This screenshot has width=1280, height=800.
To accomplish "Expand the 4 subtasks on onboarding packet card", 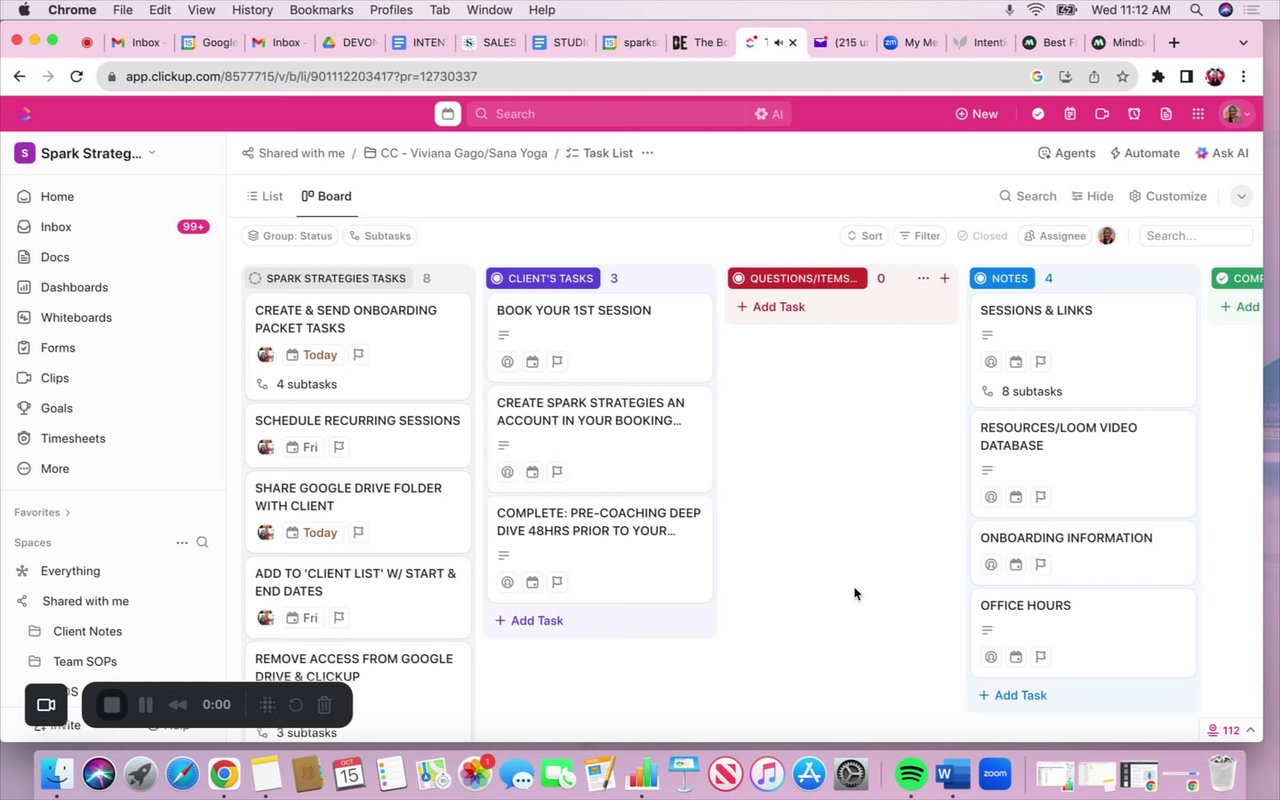I will 297,384.
